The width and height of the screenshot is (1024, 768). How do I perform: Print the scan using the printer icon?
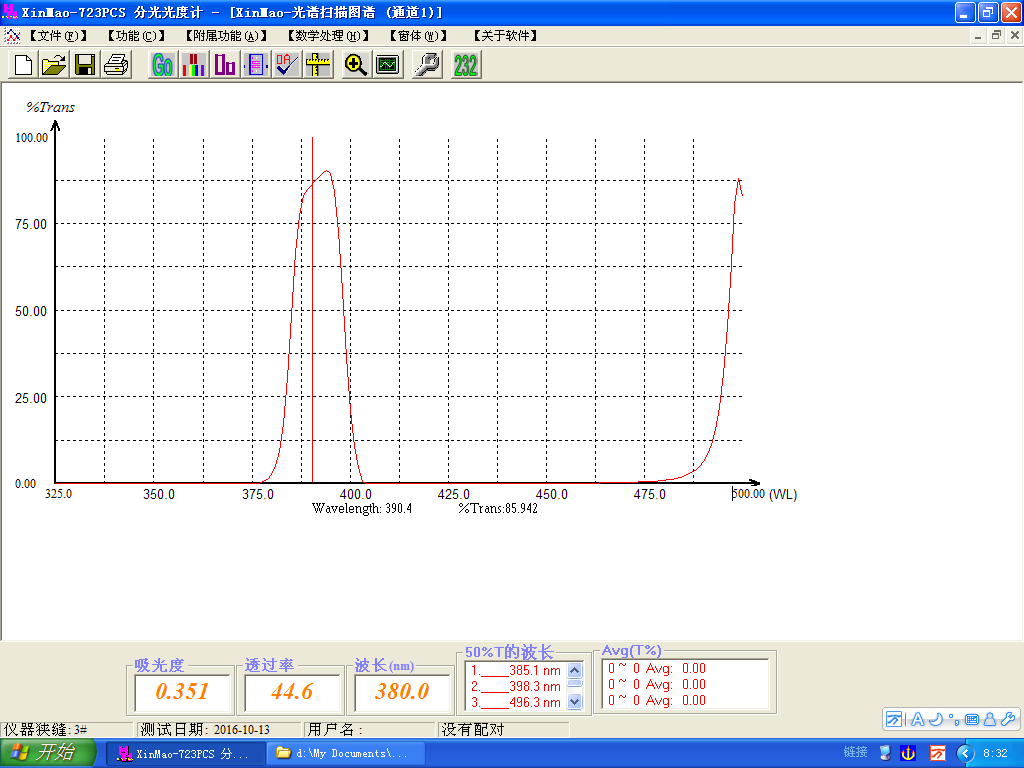[116, 65]
